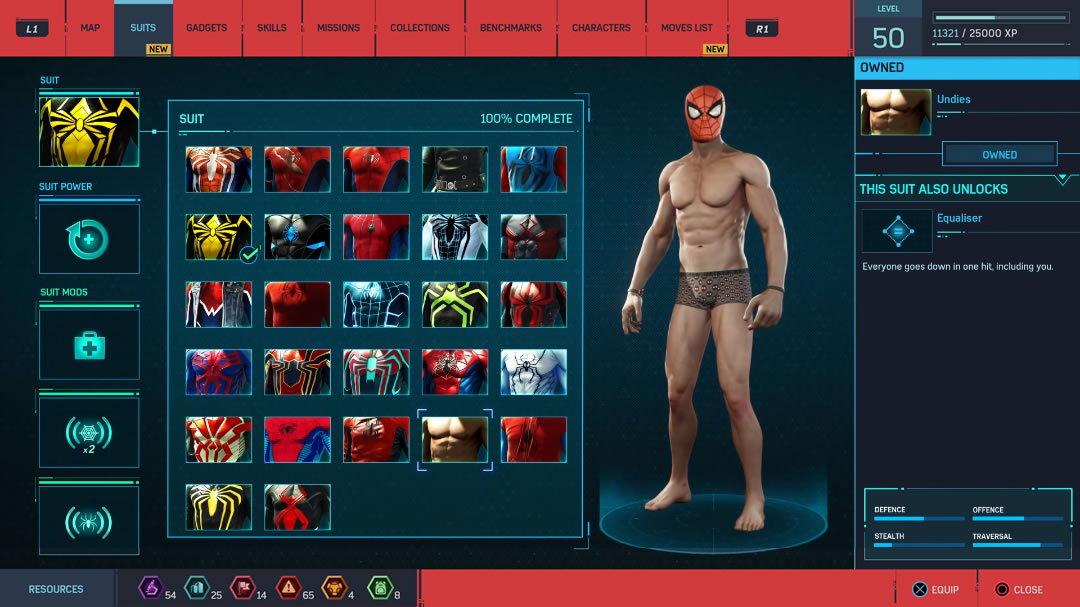Image resolution: width=1080 pixels, height=607 pixels.
Task: Click the red crime token icon
Action: (x=289, y=588)
